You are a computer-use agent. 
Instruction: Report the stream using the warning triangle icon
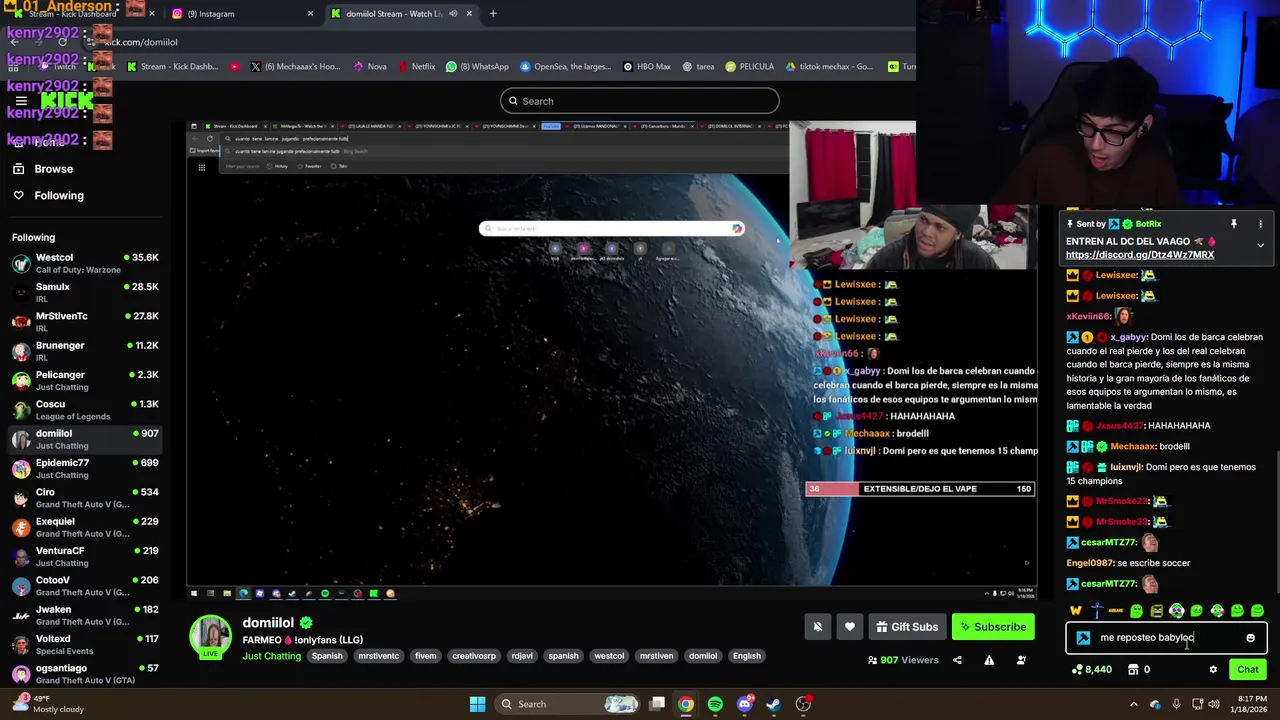pyautogui.click(x=989, y=660)
